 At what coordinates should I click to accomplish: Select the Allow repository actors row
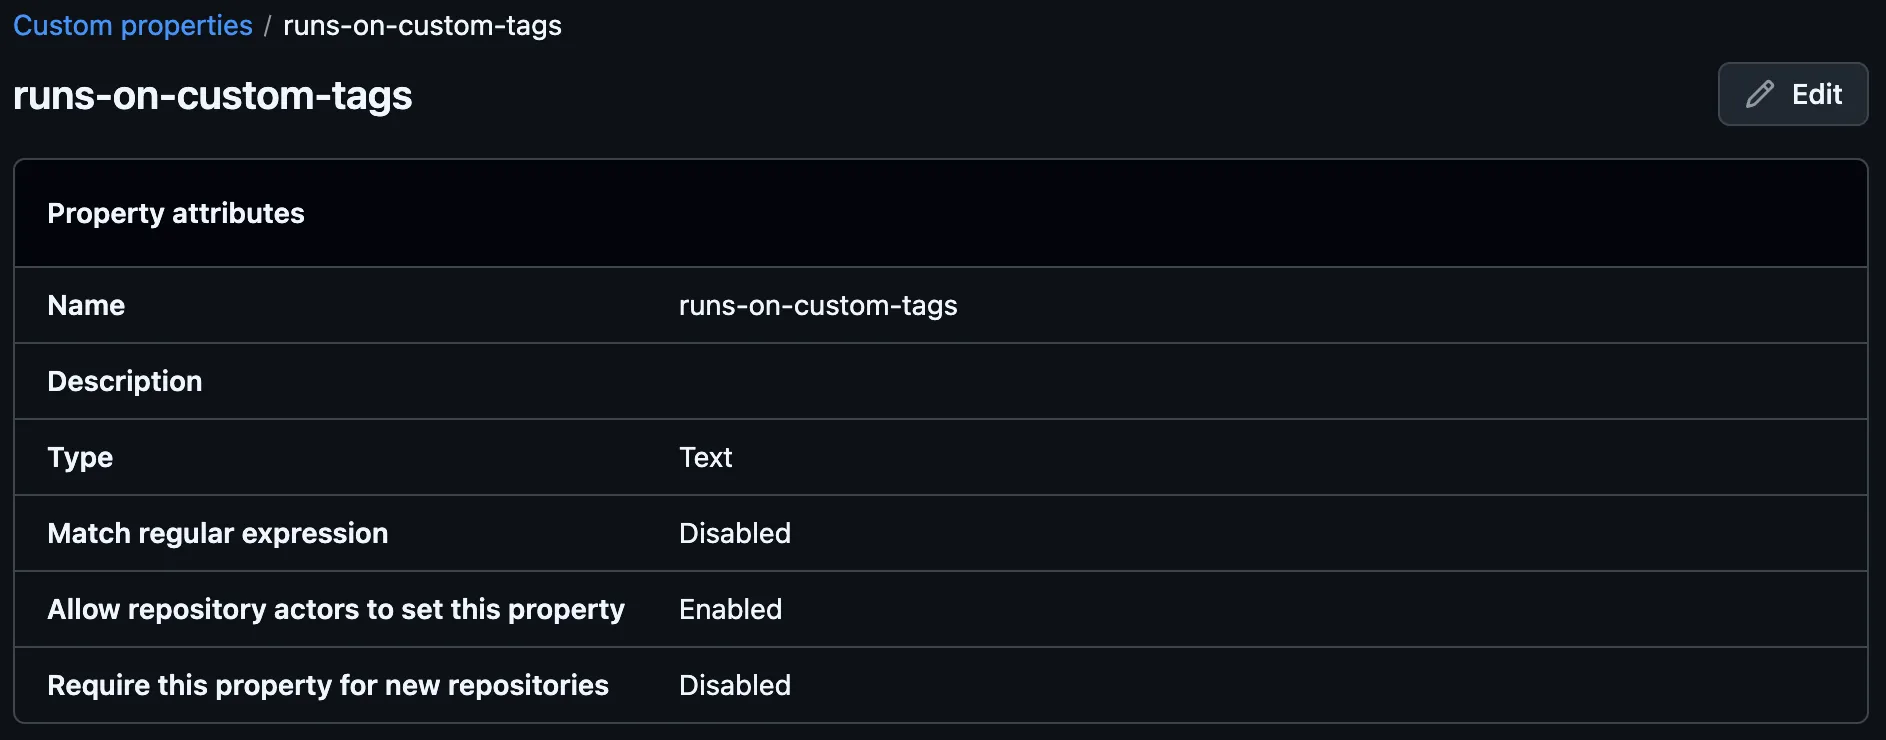pyautogui.click(x=335, y=609)
